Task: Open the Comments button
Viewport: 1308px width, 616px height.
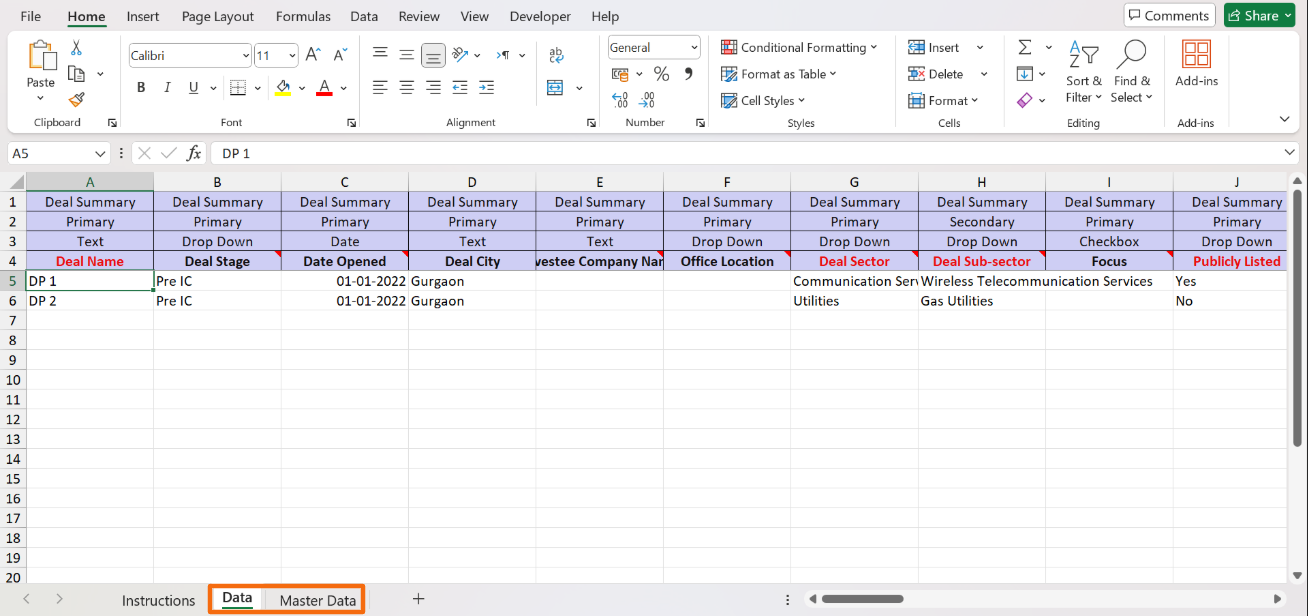Action: click(x=1169, y=15)
